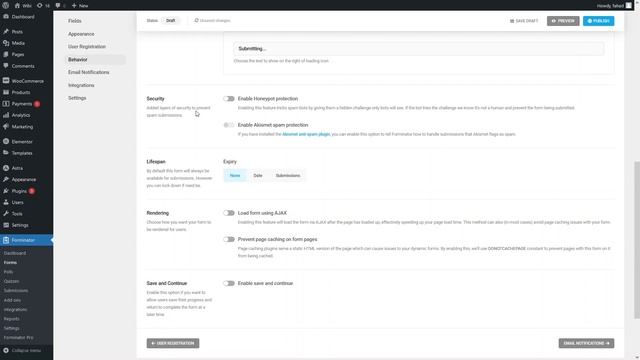The height and width of the screenshot is (360, 640).
Task: Open the WordPress logo menu
Action: [x=6, y=5]
